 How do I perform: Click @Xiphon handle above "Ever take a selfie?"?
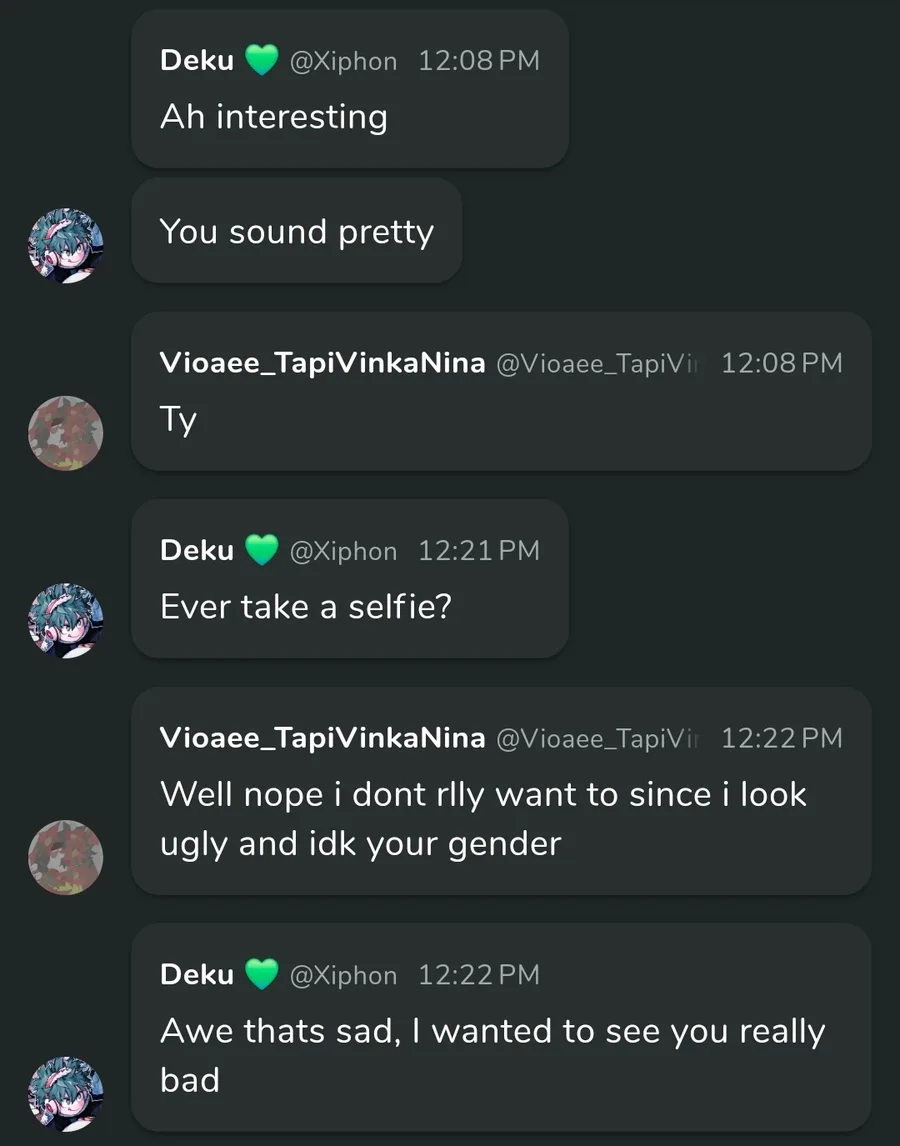343,551
